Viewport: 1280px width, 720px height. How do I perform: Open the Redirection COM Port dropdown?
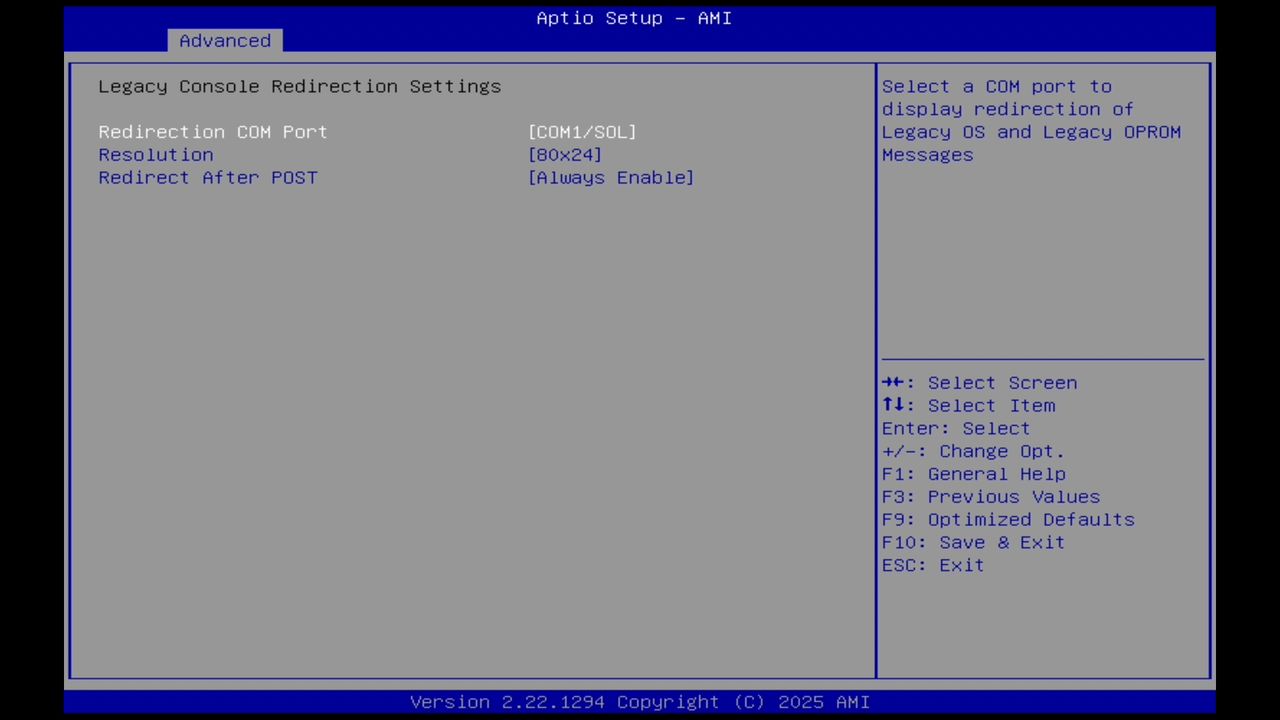(x=582, y=131)
